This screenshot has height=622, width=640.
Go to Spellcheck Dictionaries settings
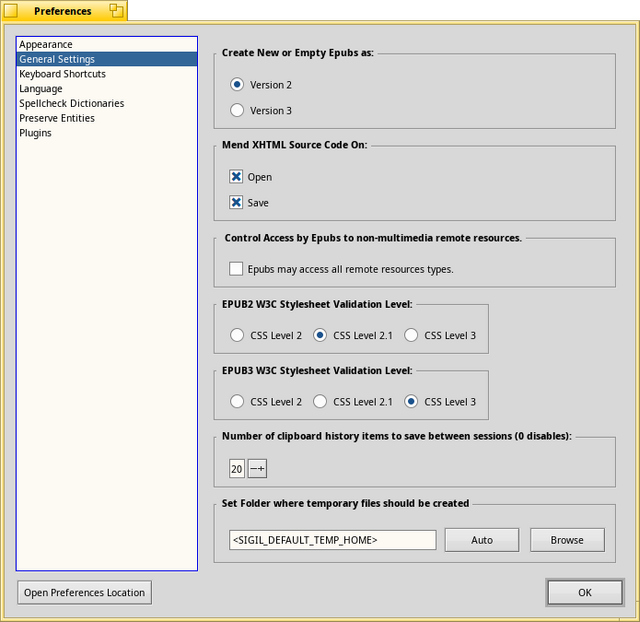click(107, 103)
